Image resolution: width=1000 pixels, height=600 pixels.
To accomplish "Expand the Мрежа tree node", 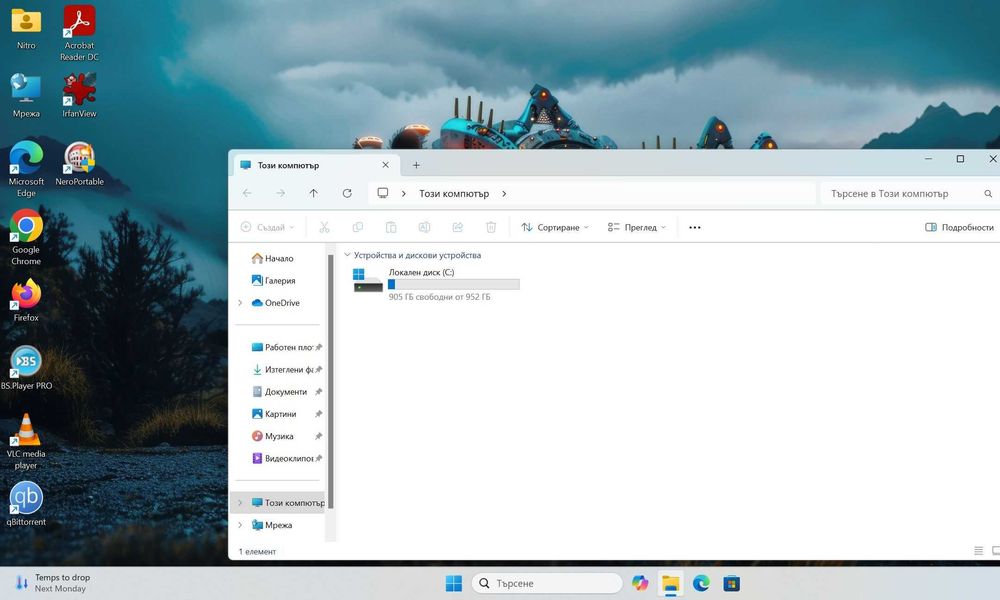I will (x=240, y=525).
